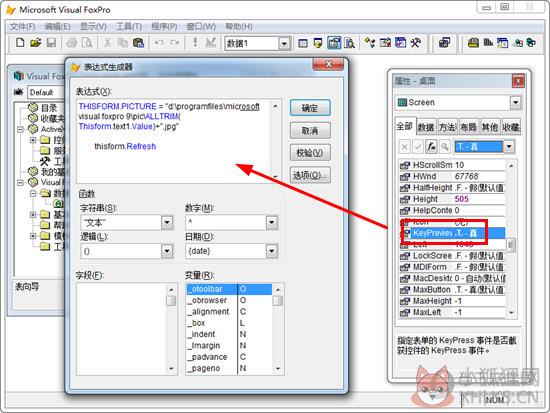Click the New file toolbar icon
The width and height of the screenshot is (550, 413).
coord(20,43)
